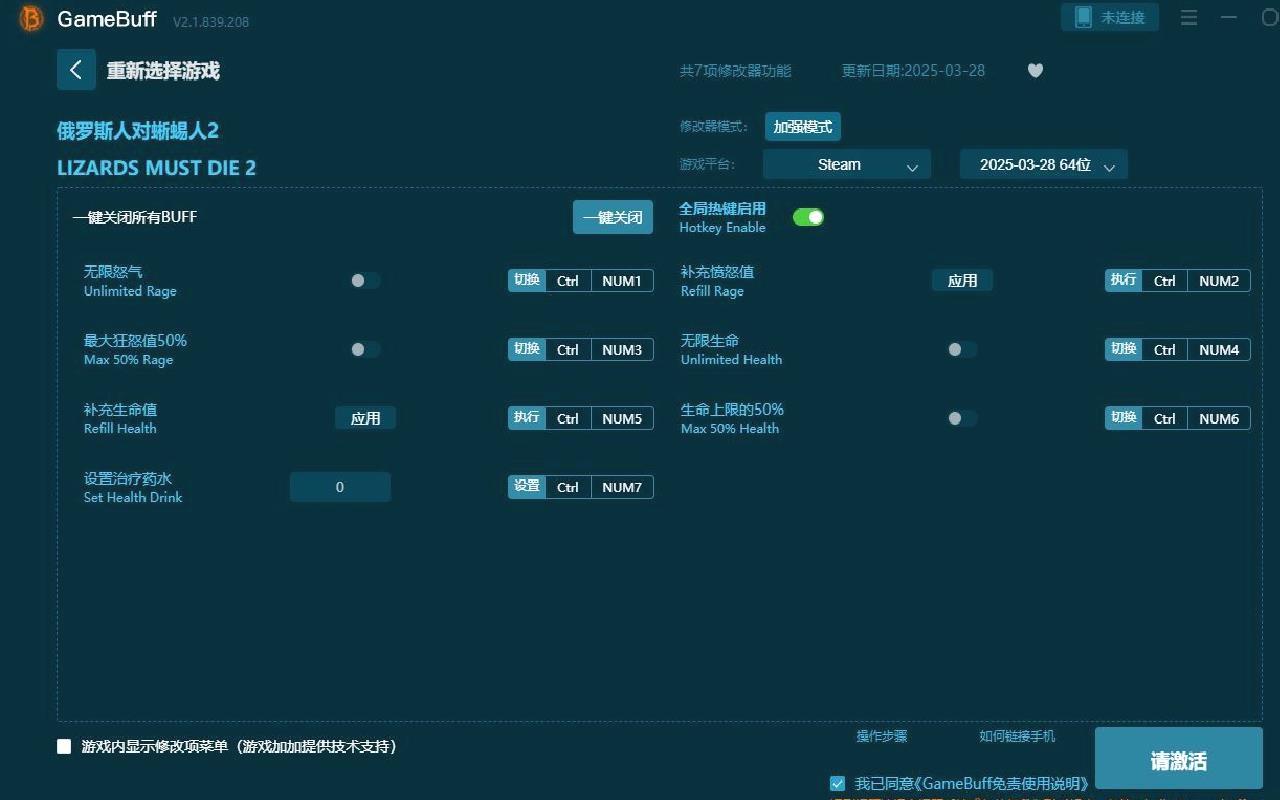The image size is (1280, 800).
Task: Toggle 无限生命 Unlimited Health switch
Action: click(x=962, y=350)
